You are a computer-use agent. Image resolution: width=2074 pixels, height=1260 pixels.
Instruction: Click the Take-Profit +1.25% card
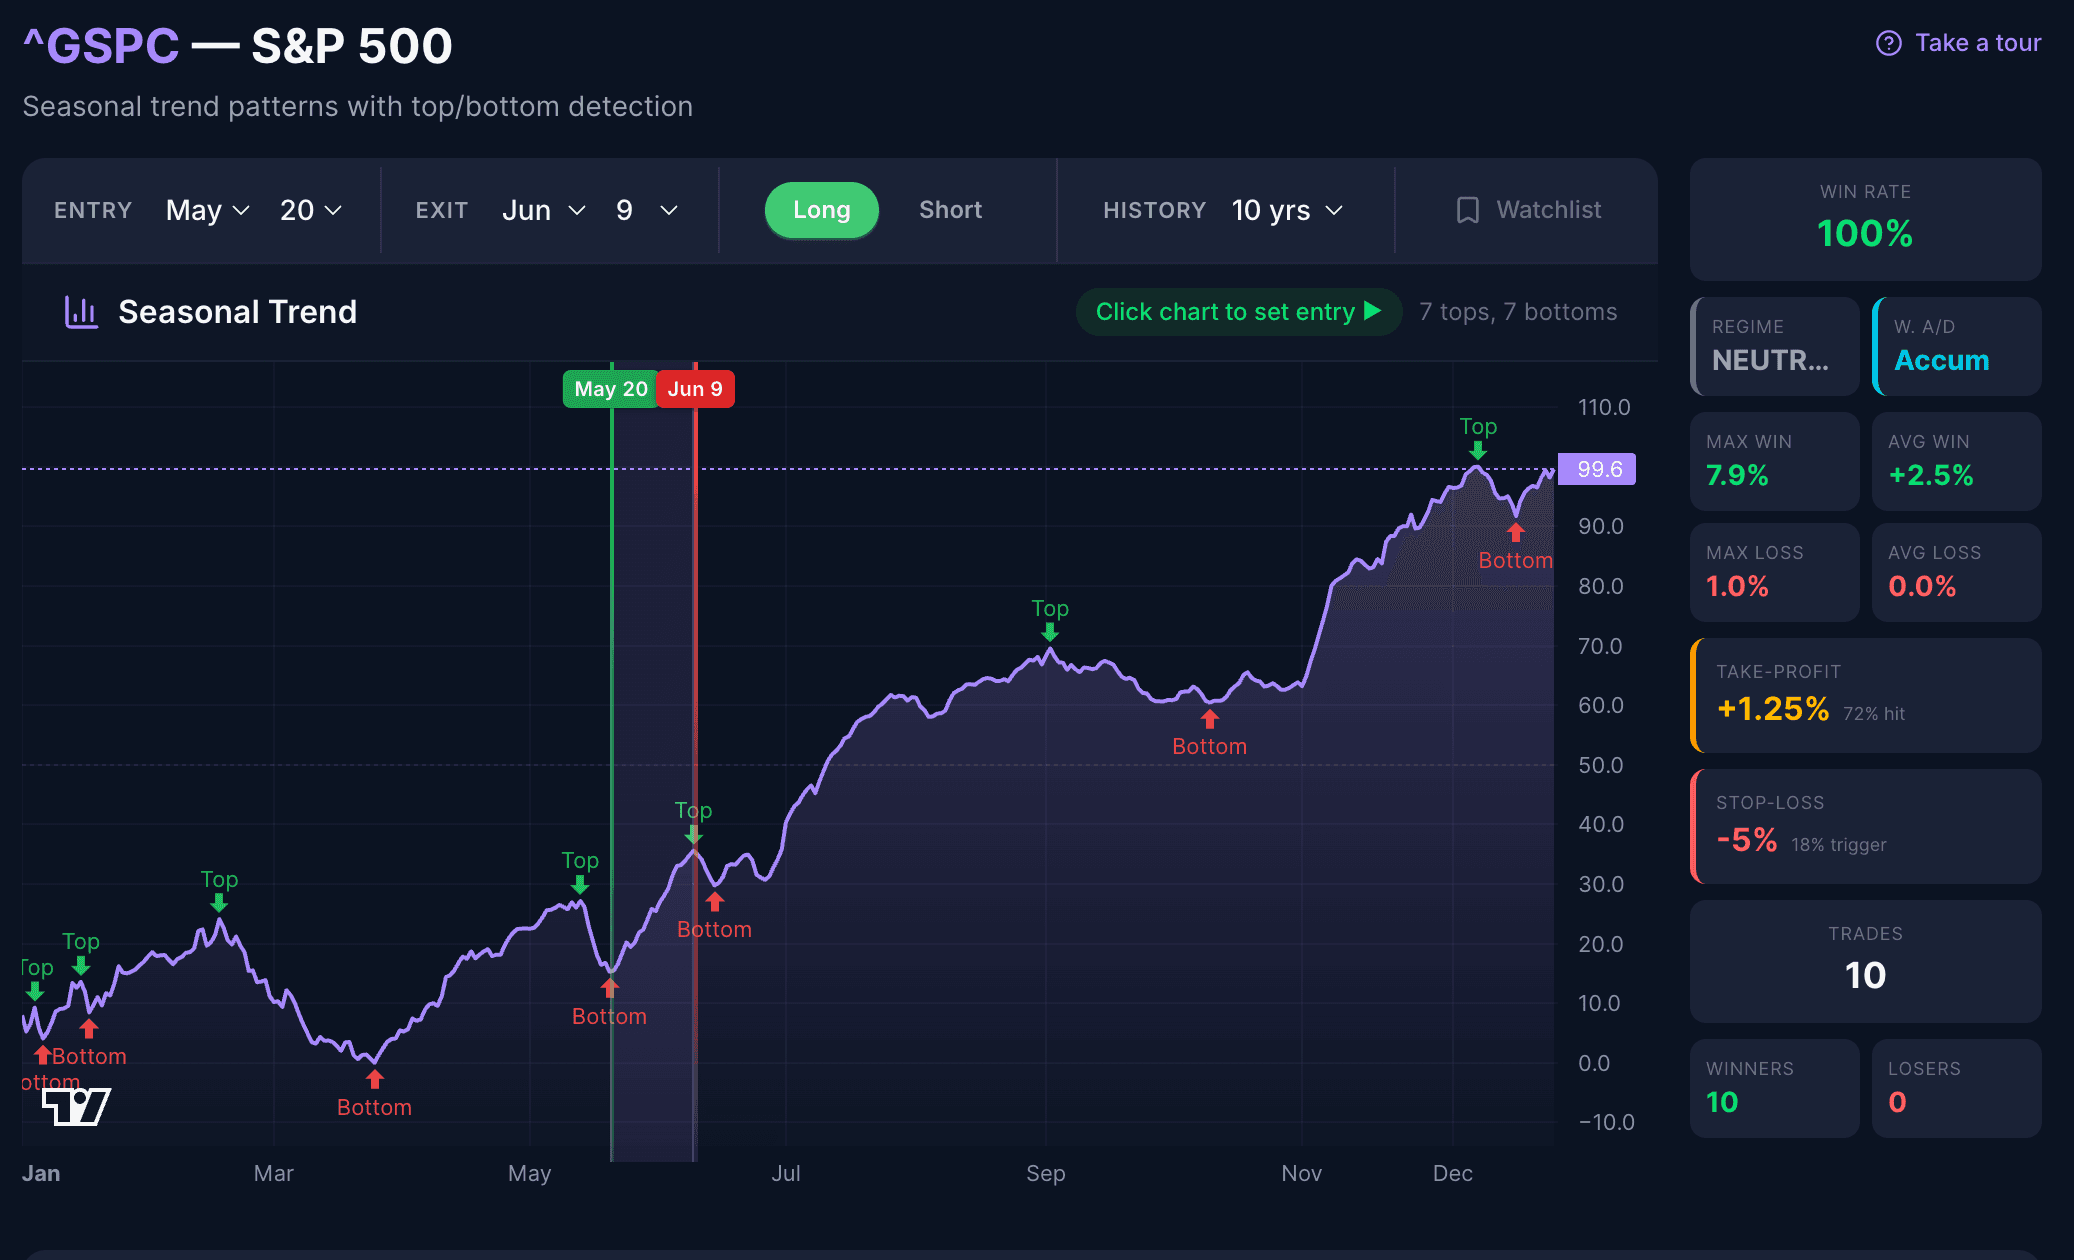pyautogui.click(x=1865, y=695)
